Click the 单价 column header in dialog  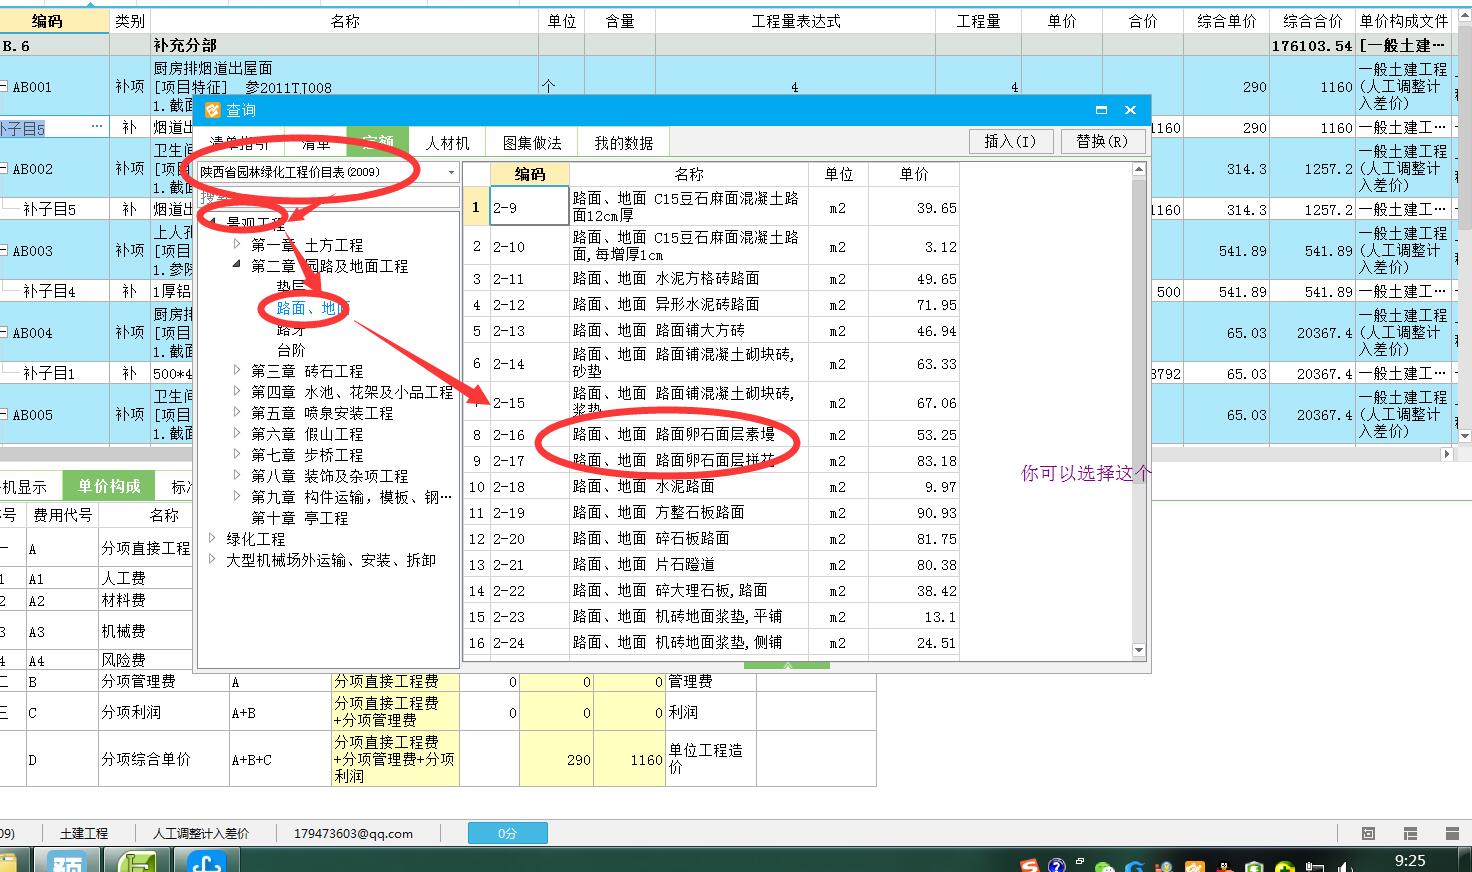coord(914,174)
